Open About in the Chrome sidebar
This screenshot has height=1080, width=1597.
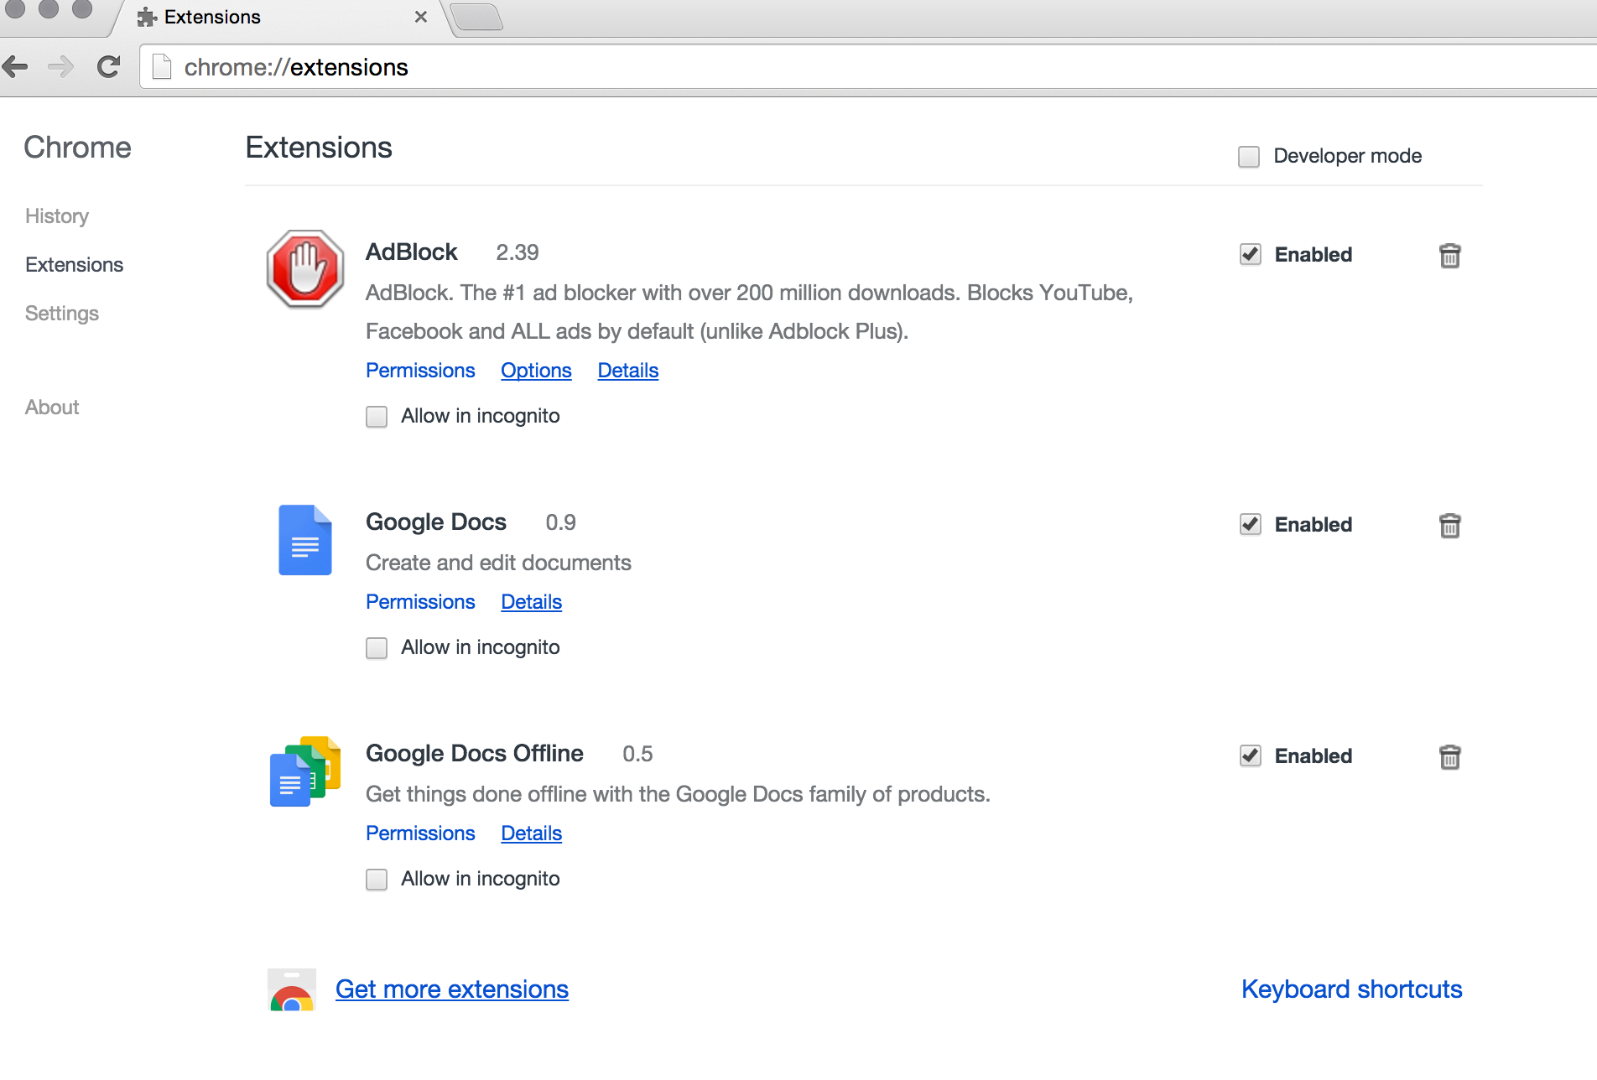[x=52, y=407]
